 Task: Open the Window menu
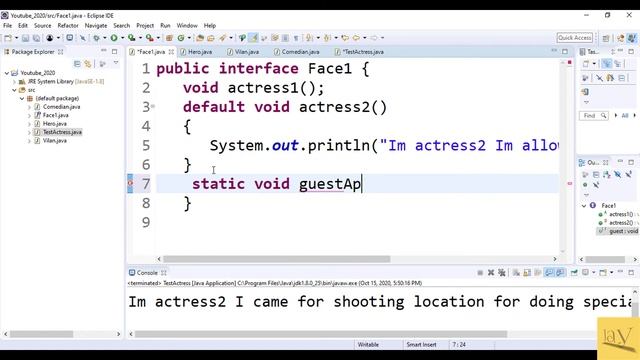[187, 25]
